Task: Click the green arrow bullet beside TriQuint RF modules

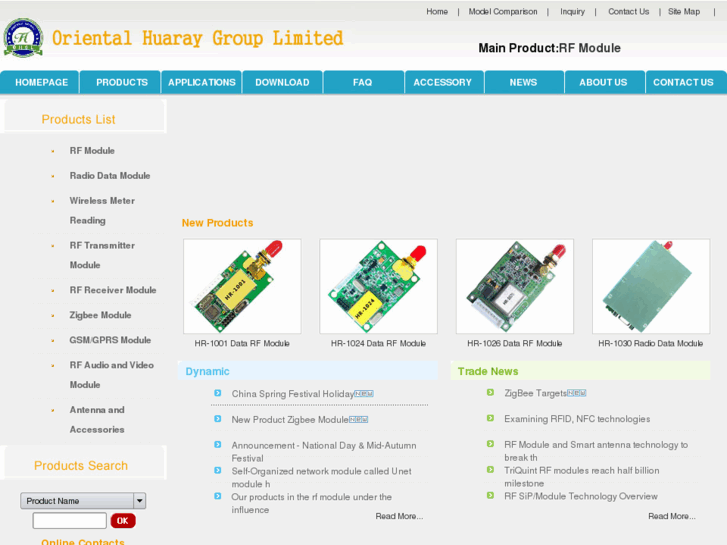Action: [x=490, y=470]
